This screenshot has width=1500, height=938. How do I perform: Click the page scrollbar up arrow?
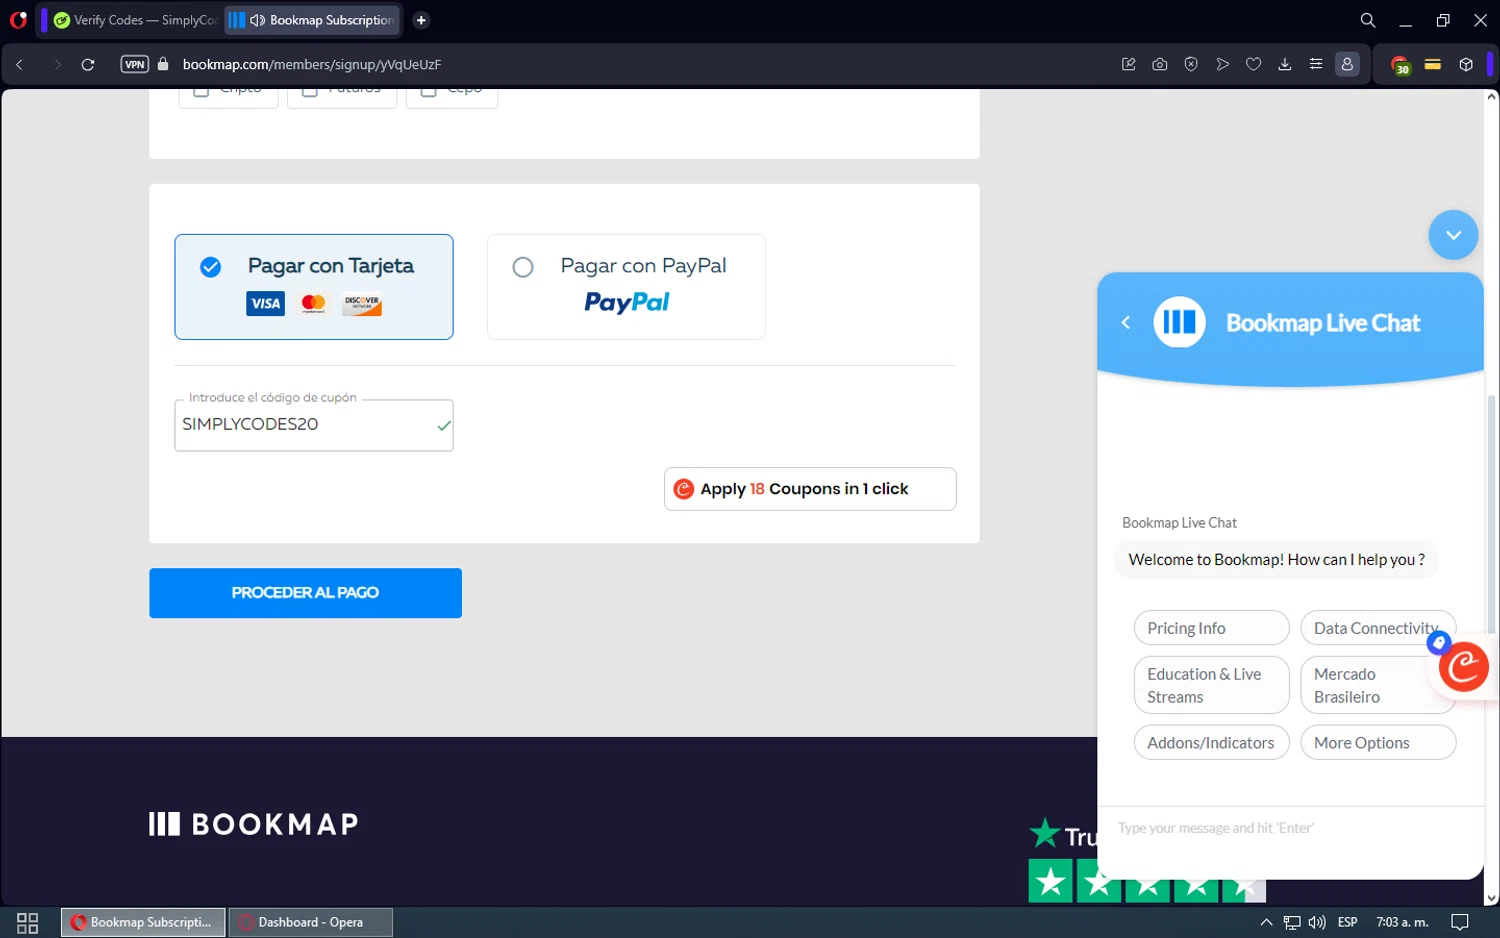[x=1491, y=97]
